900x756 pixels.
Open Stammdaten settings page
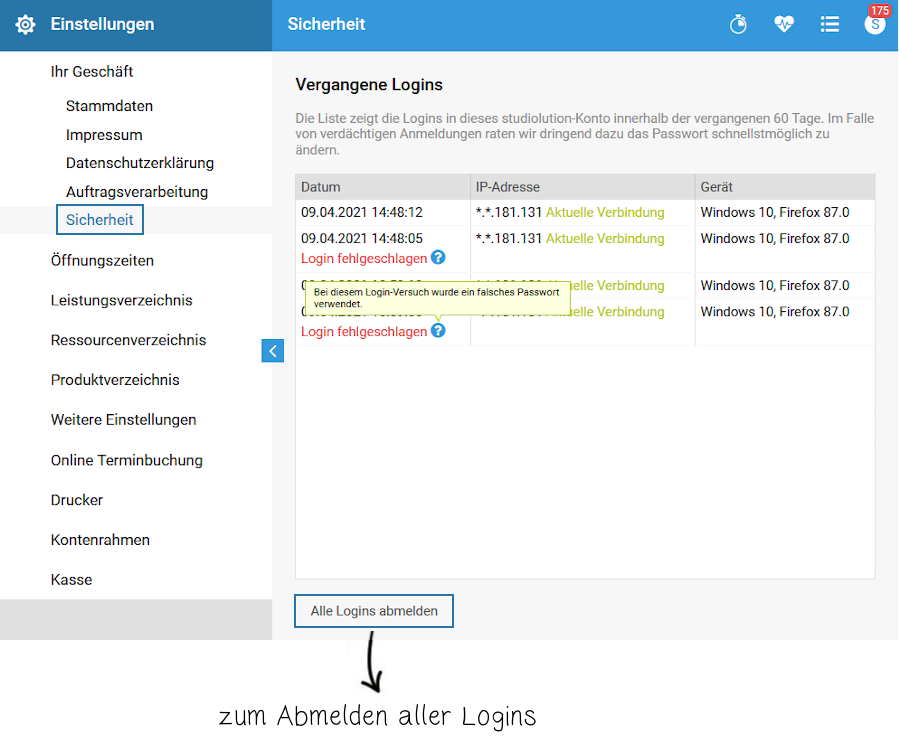click(109, 106)
